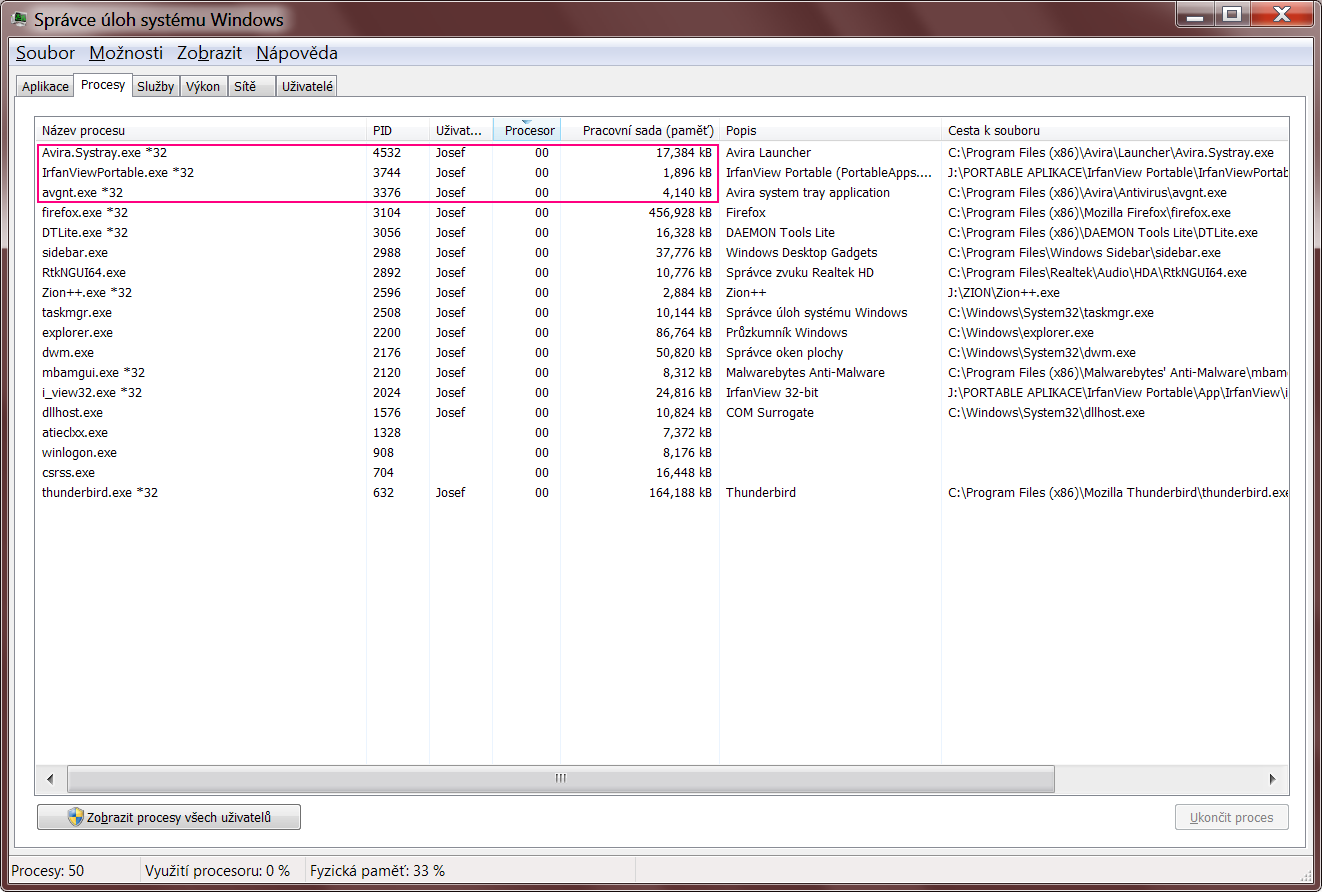1322x892 pixels.
Task: Select the avgnt.exe *32 process name
Action: pyautogui.click(x=82, y=192)
